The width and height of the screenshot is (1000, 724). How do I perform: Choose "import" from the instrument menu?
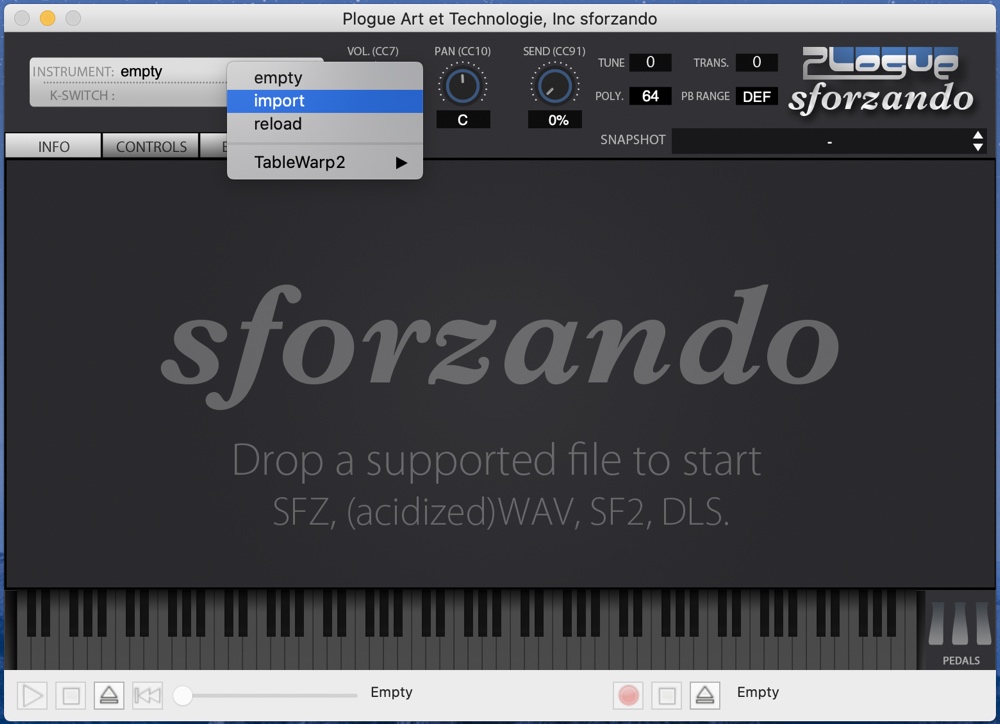[x=325, y=101]
